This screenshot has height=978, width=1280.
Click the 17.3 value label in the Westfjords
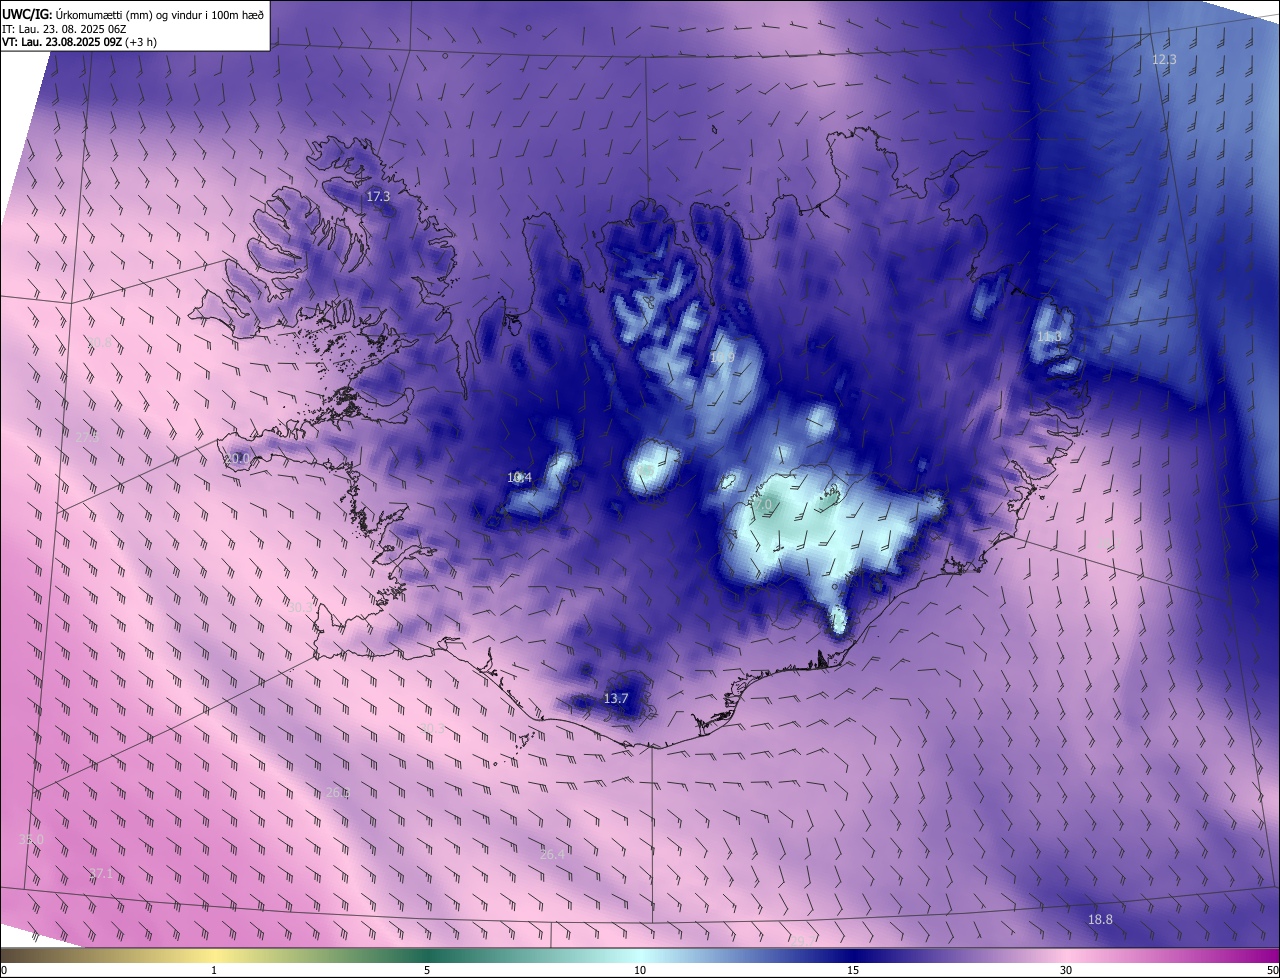click(x=378, y=197)
